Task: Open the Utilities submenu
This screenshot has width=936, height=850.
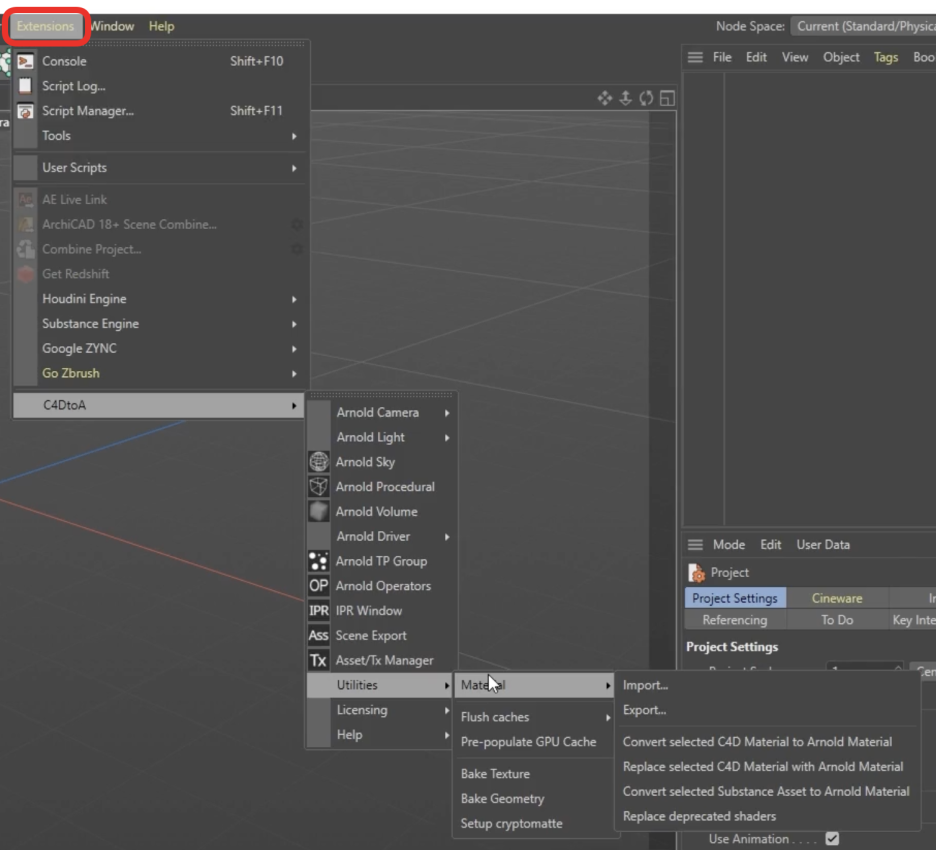Action: (381, 685)
